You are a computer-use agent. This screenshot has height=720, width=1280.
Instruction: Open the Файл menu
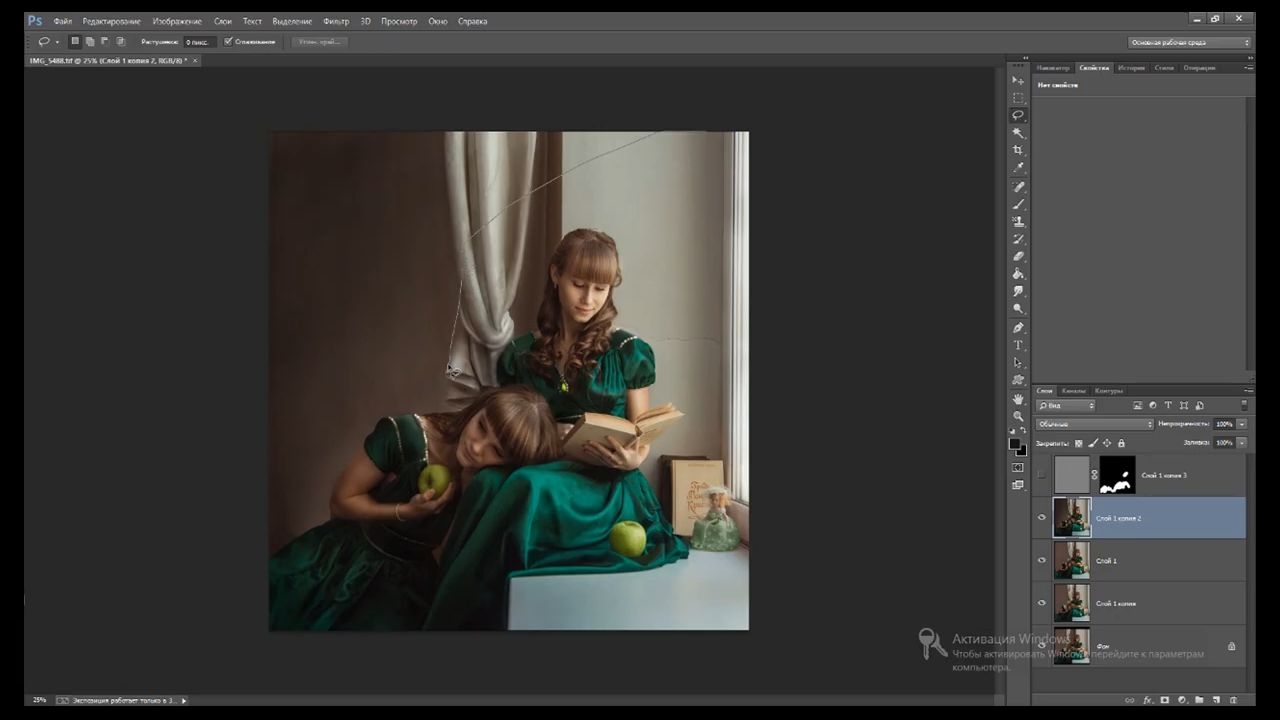[63, 21]
